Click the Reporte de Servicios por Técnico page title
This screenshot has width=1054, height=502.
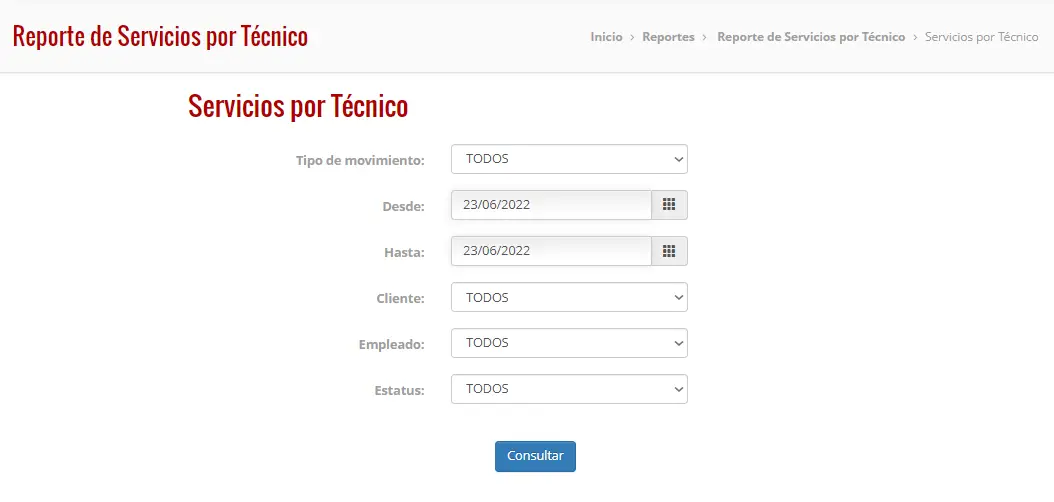(x=160, y=36)
